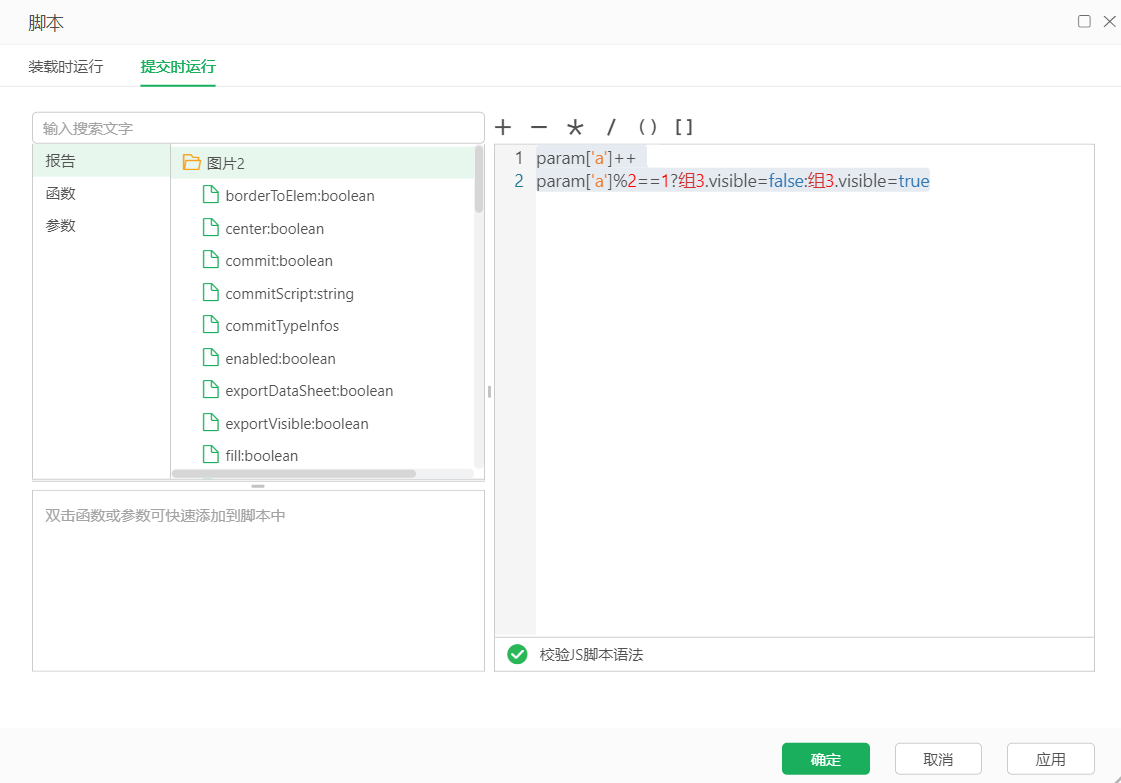Click file icon beside fill:boolean
The width and height of the screenshot is (1121, 783).
pos(210,455)
